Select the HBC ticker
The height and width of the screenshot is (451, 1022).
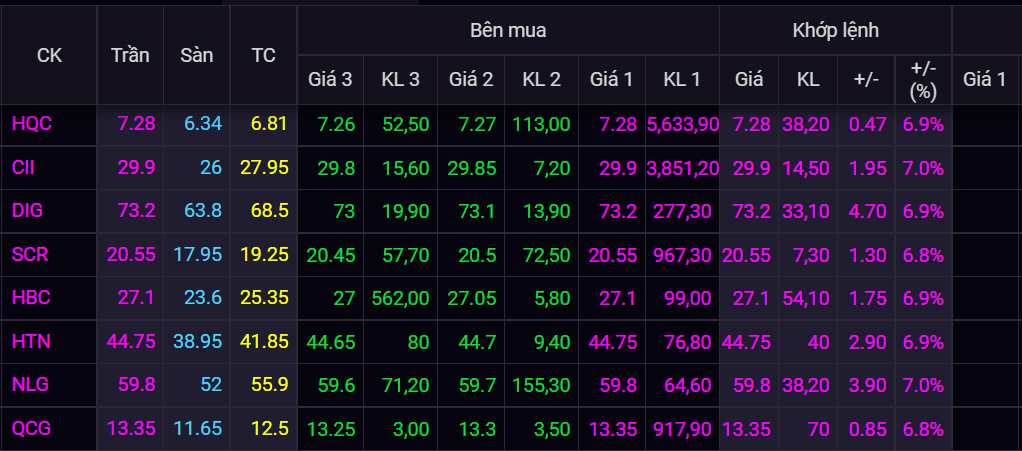click(x=31, y=298)
